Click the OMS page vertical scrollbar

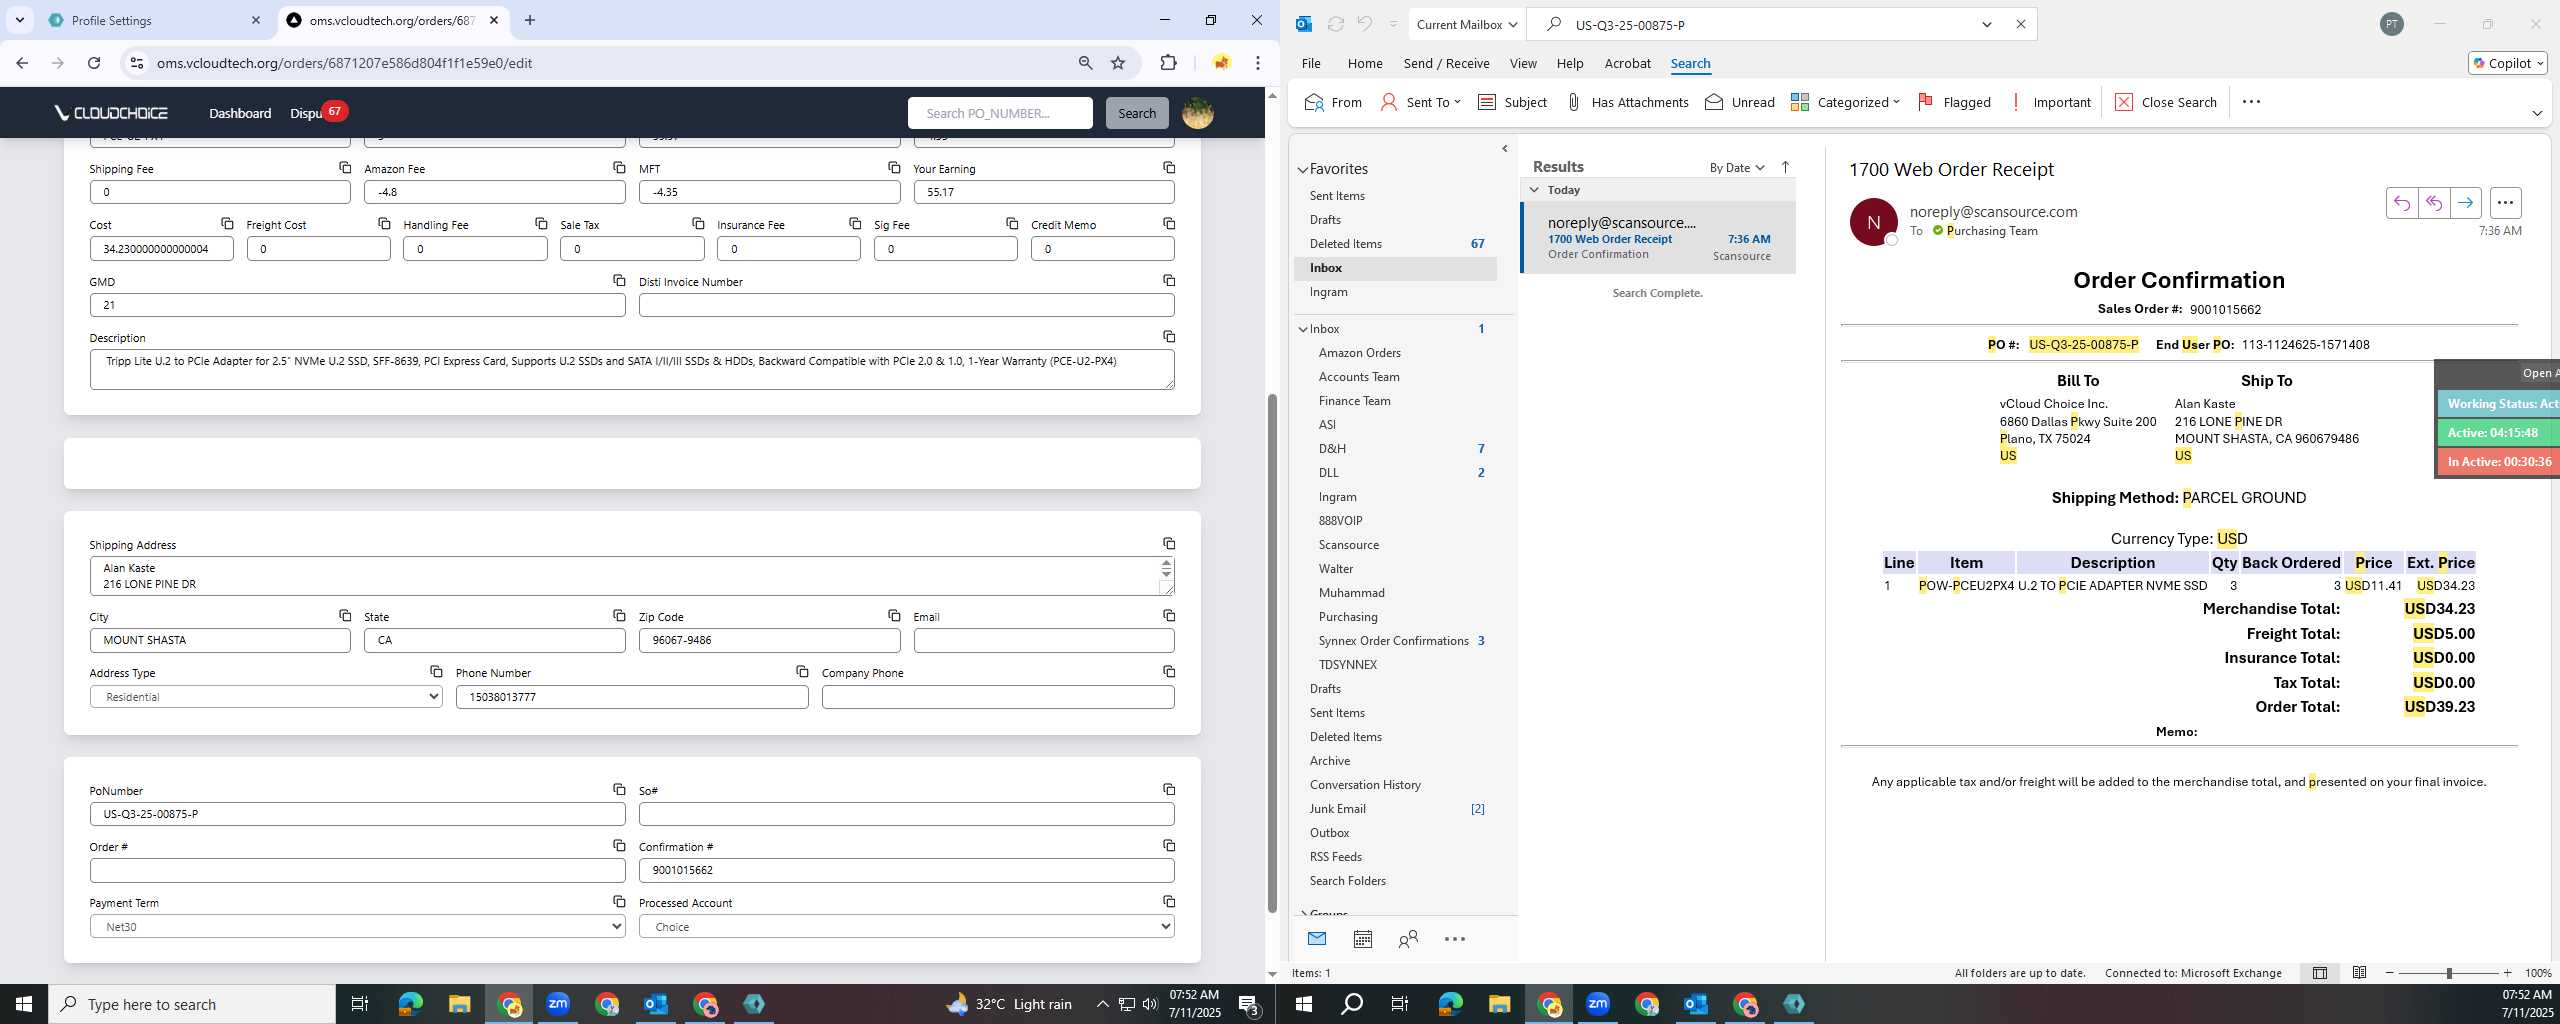click(x=1272, y=653)
